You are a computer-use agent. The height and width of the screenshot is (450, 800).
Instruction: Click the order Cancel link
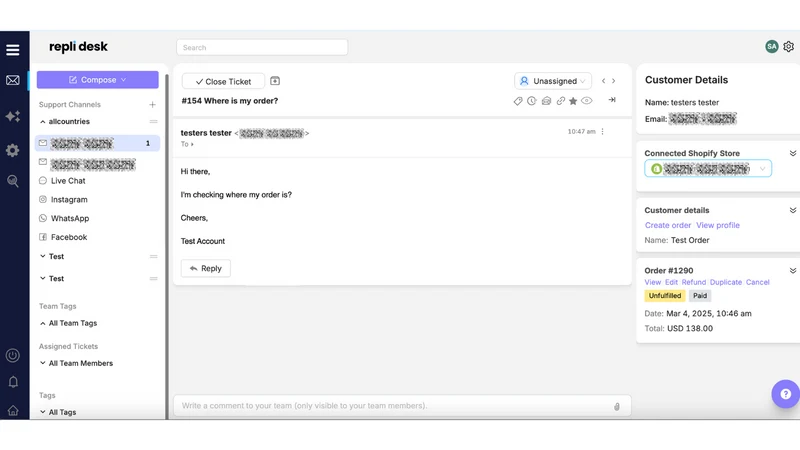pos(758,282)
